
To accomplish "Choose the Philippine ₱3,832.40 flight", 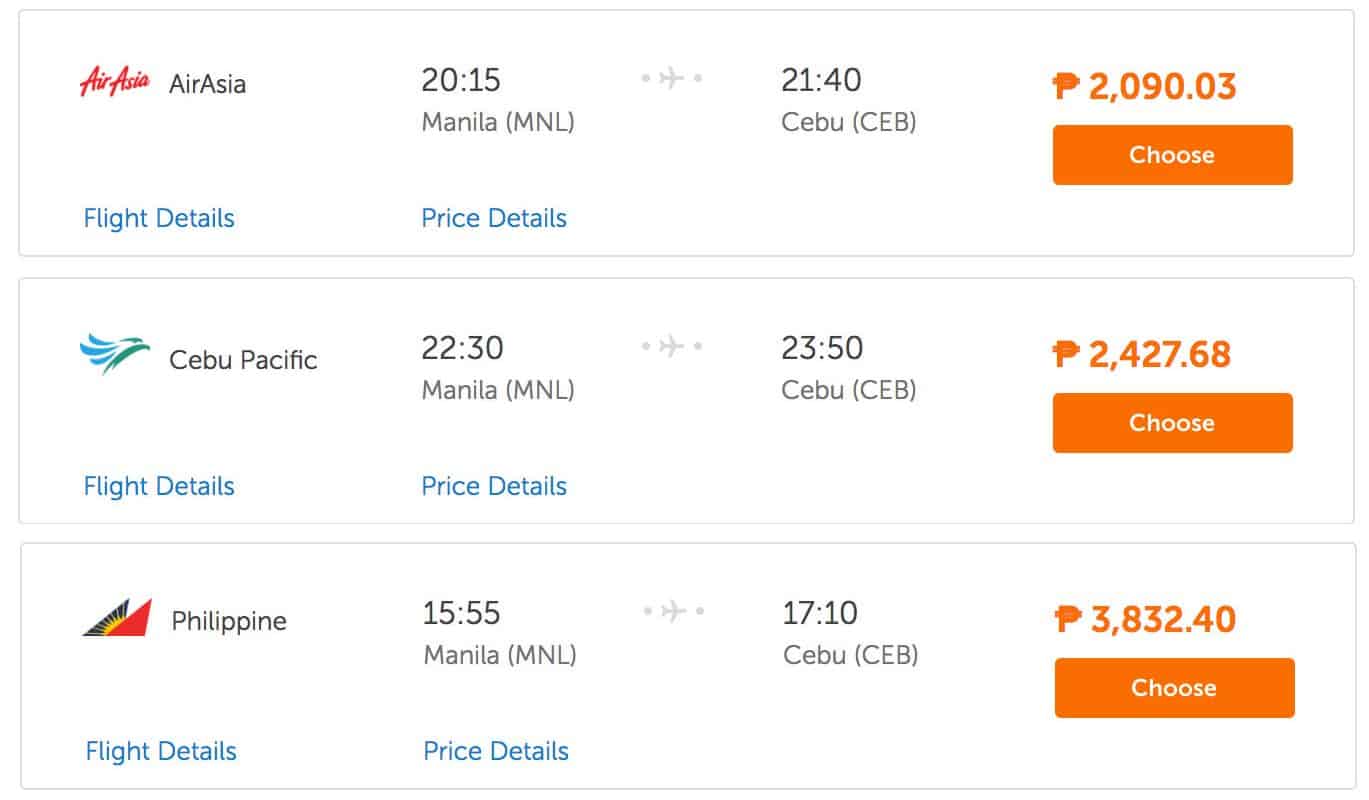I will pyautogui.click(x=1174, y=688).
